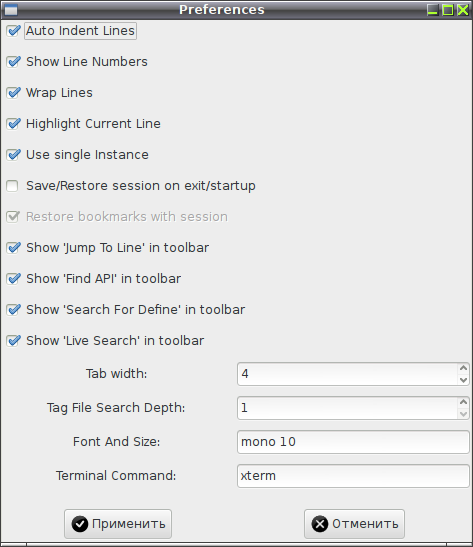Toggle Highlight Current Line checkbox
473x547 pixels.
(x=13, y=124)
